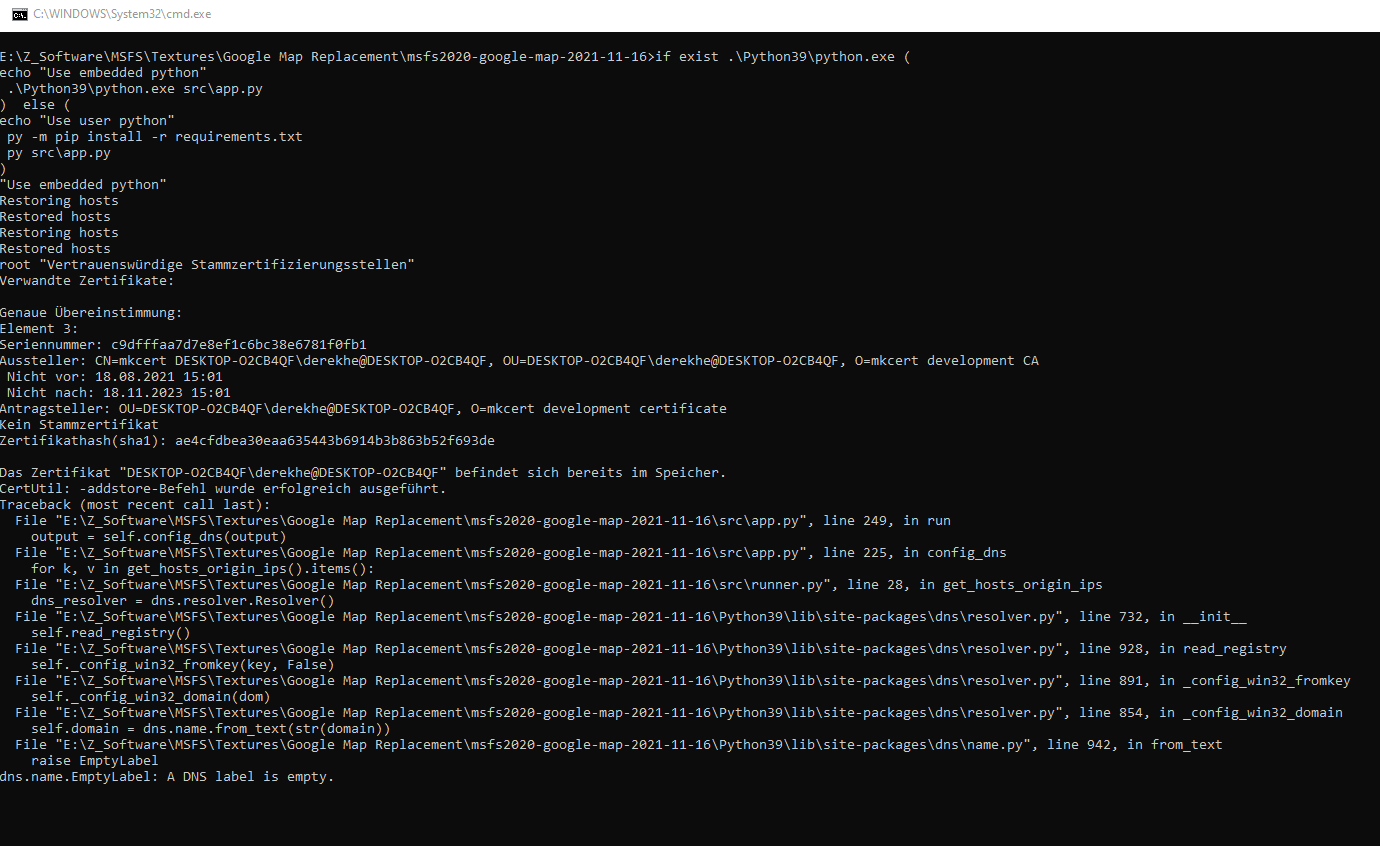Click the final dns.name.EmptyLabel error line
1380x846 pixels.
point(167,776)
